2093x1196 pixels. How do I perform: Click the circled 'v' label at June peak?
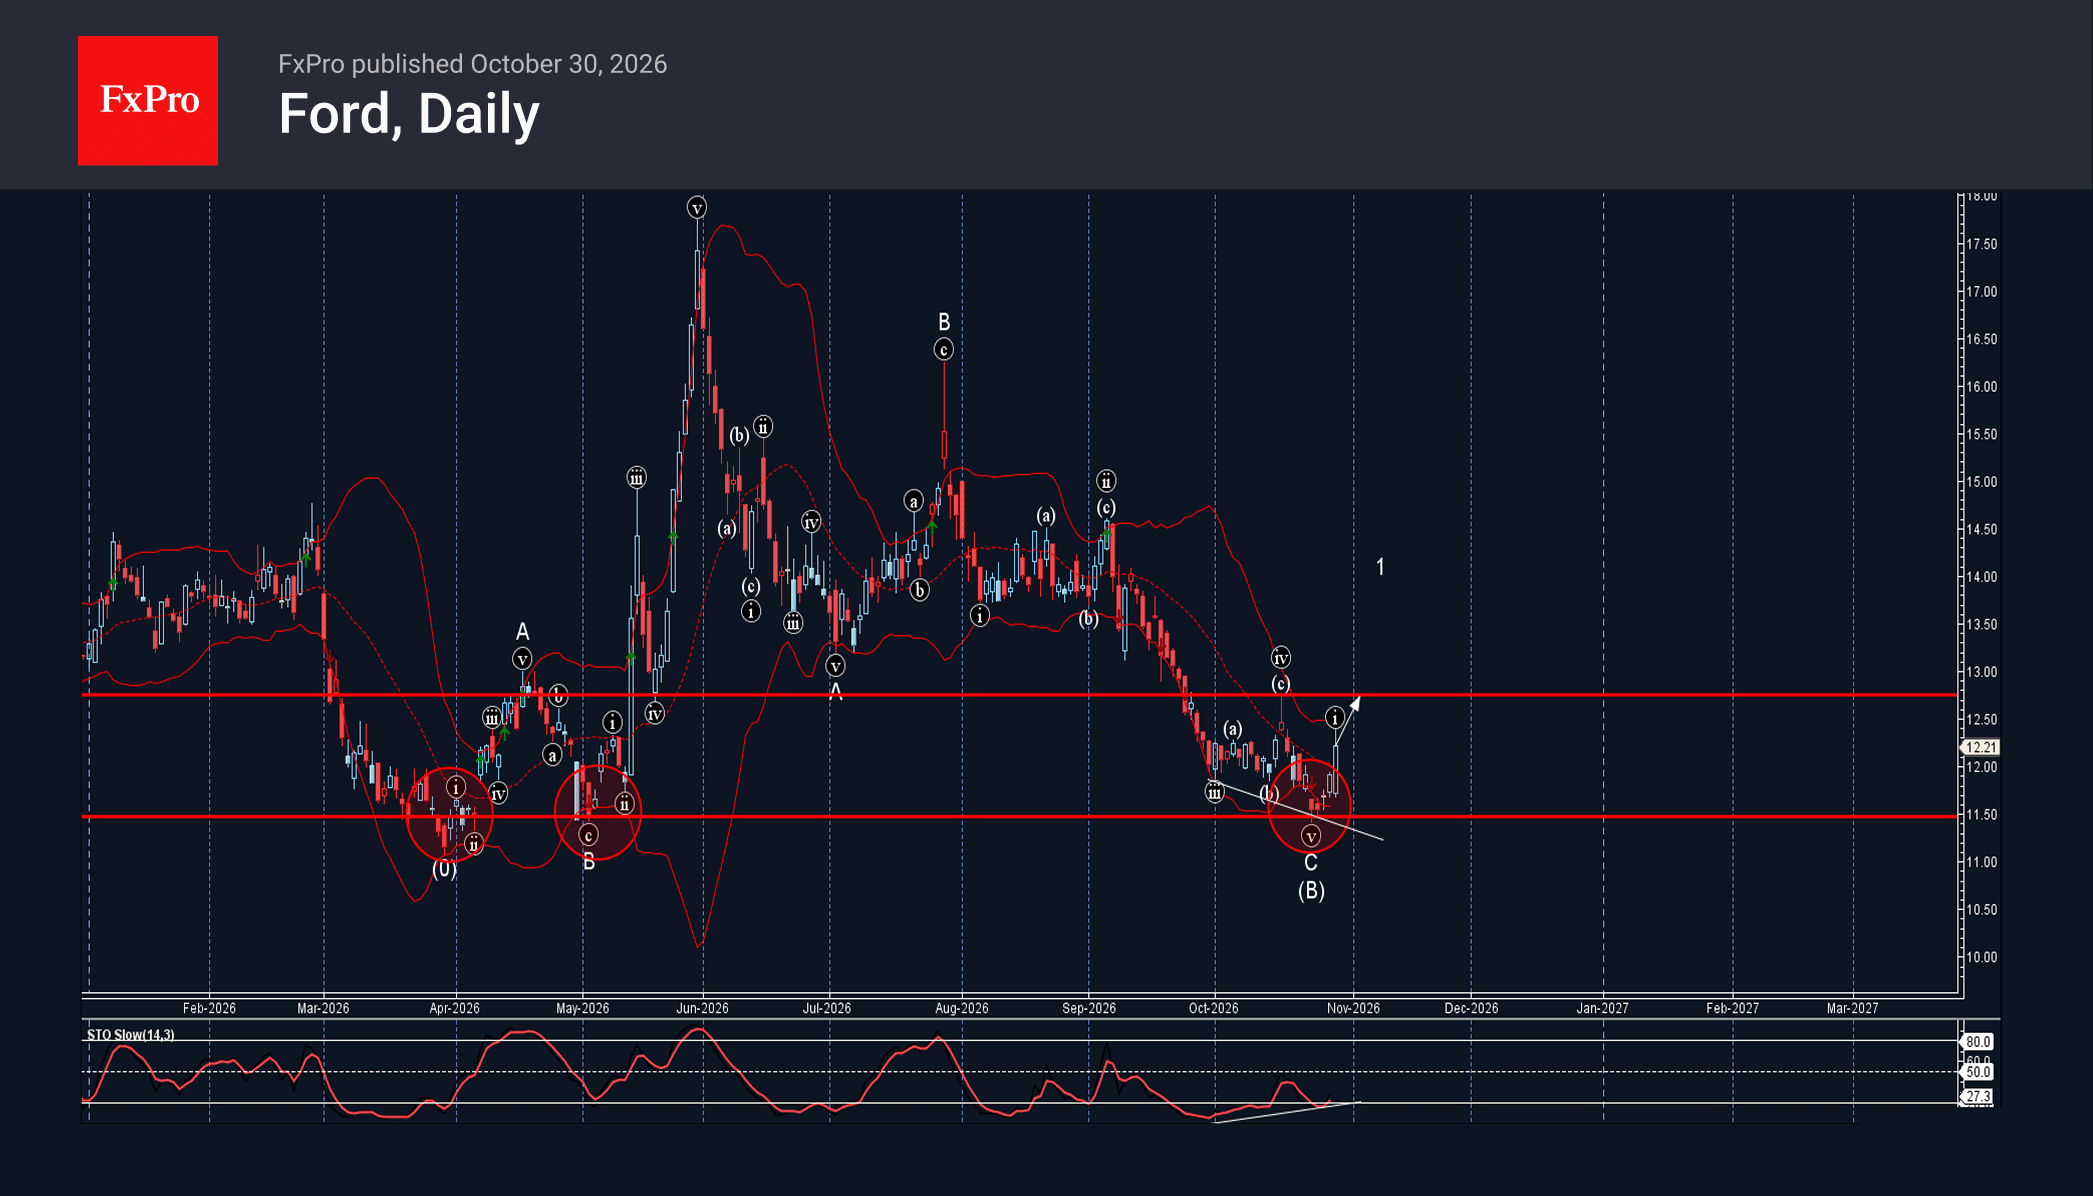tap(697, 208)
